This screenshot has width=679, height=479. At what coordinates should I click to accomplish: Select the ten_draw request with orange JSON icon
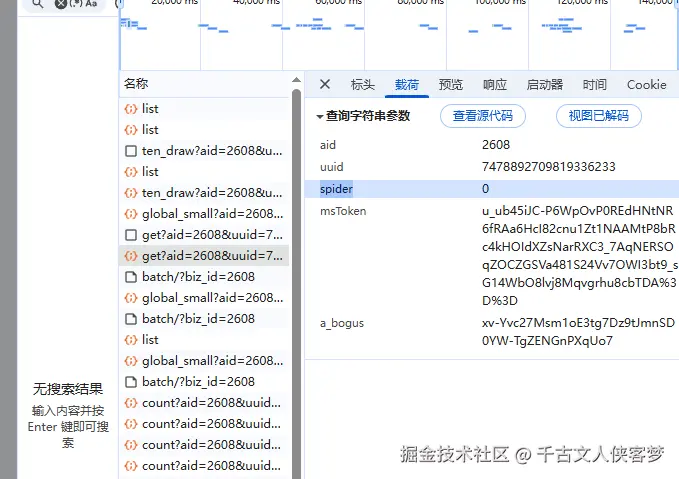(x=204, y=193)
